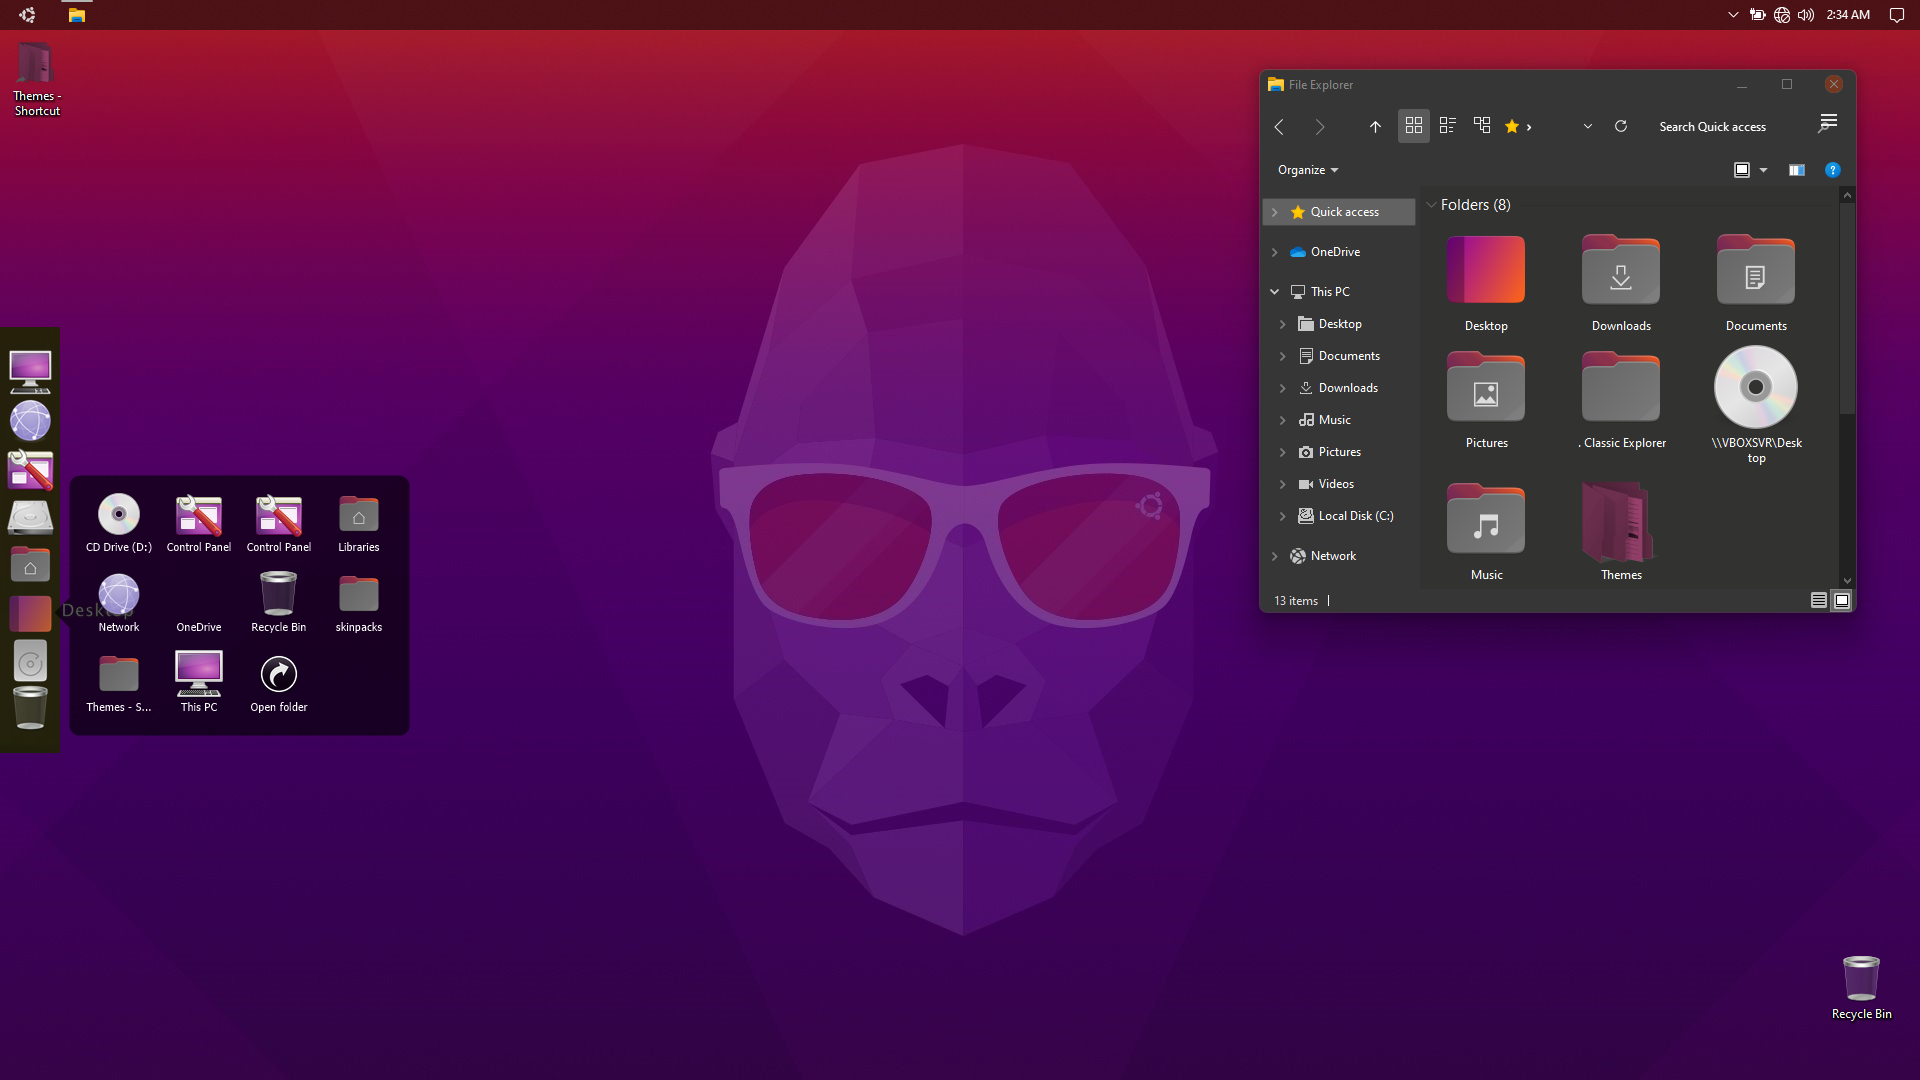1920x1080 pixels.
Task: Expand the Quick access tree node
Action: pos(1274,212)
